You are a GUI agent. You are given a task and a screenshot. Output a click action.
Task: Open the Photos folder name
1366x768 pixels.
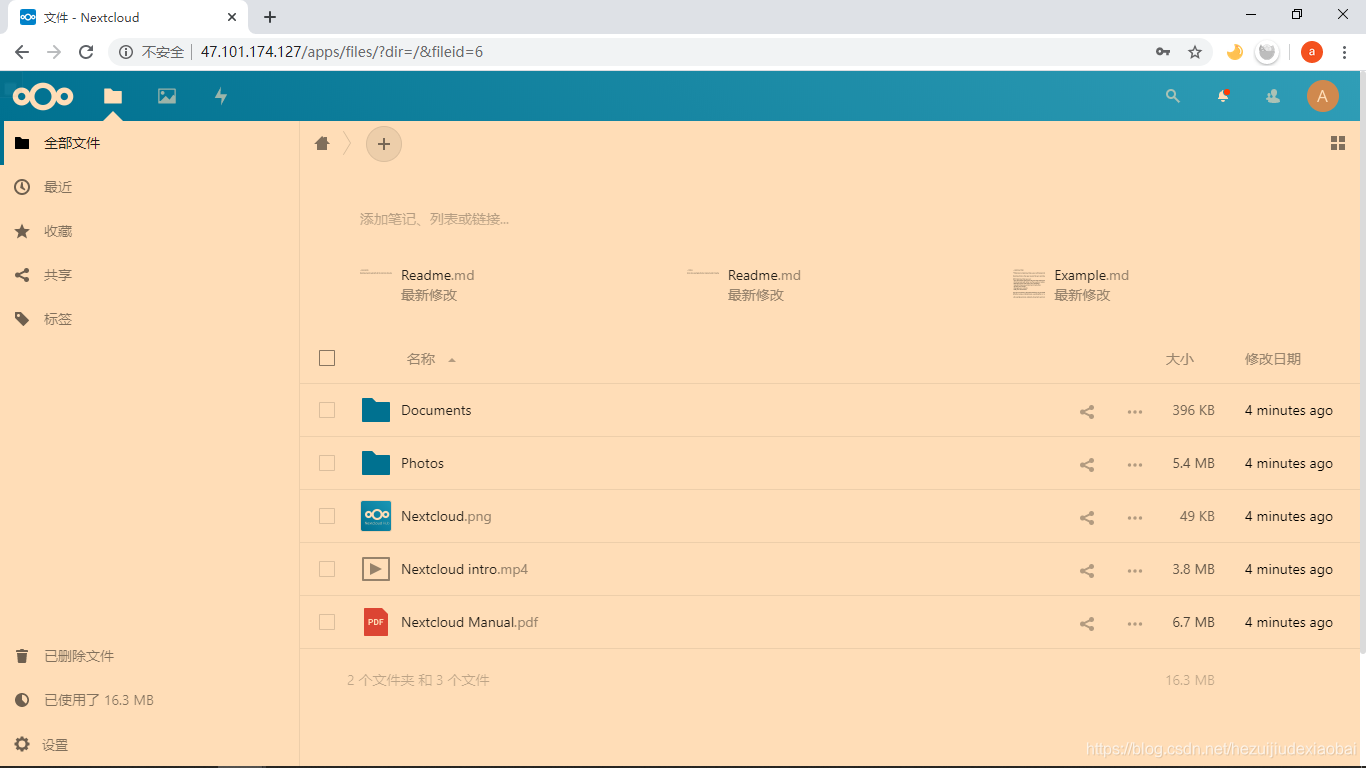click(422, 463)
